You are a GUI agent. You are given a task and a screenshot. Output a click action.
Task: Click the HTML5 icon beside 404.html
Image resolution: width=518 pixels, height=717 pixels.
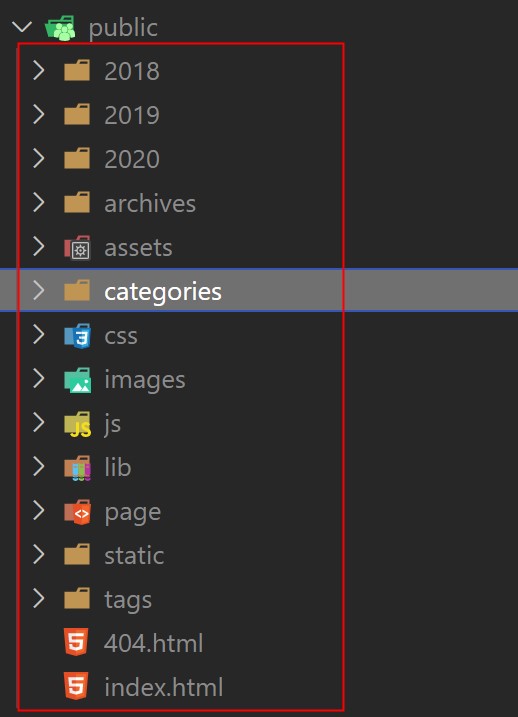click(76, 642)
